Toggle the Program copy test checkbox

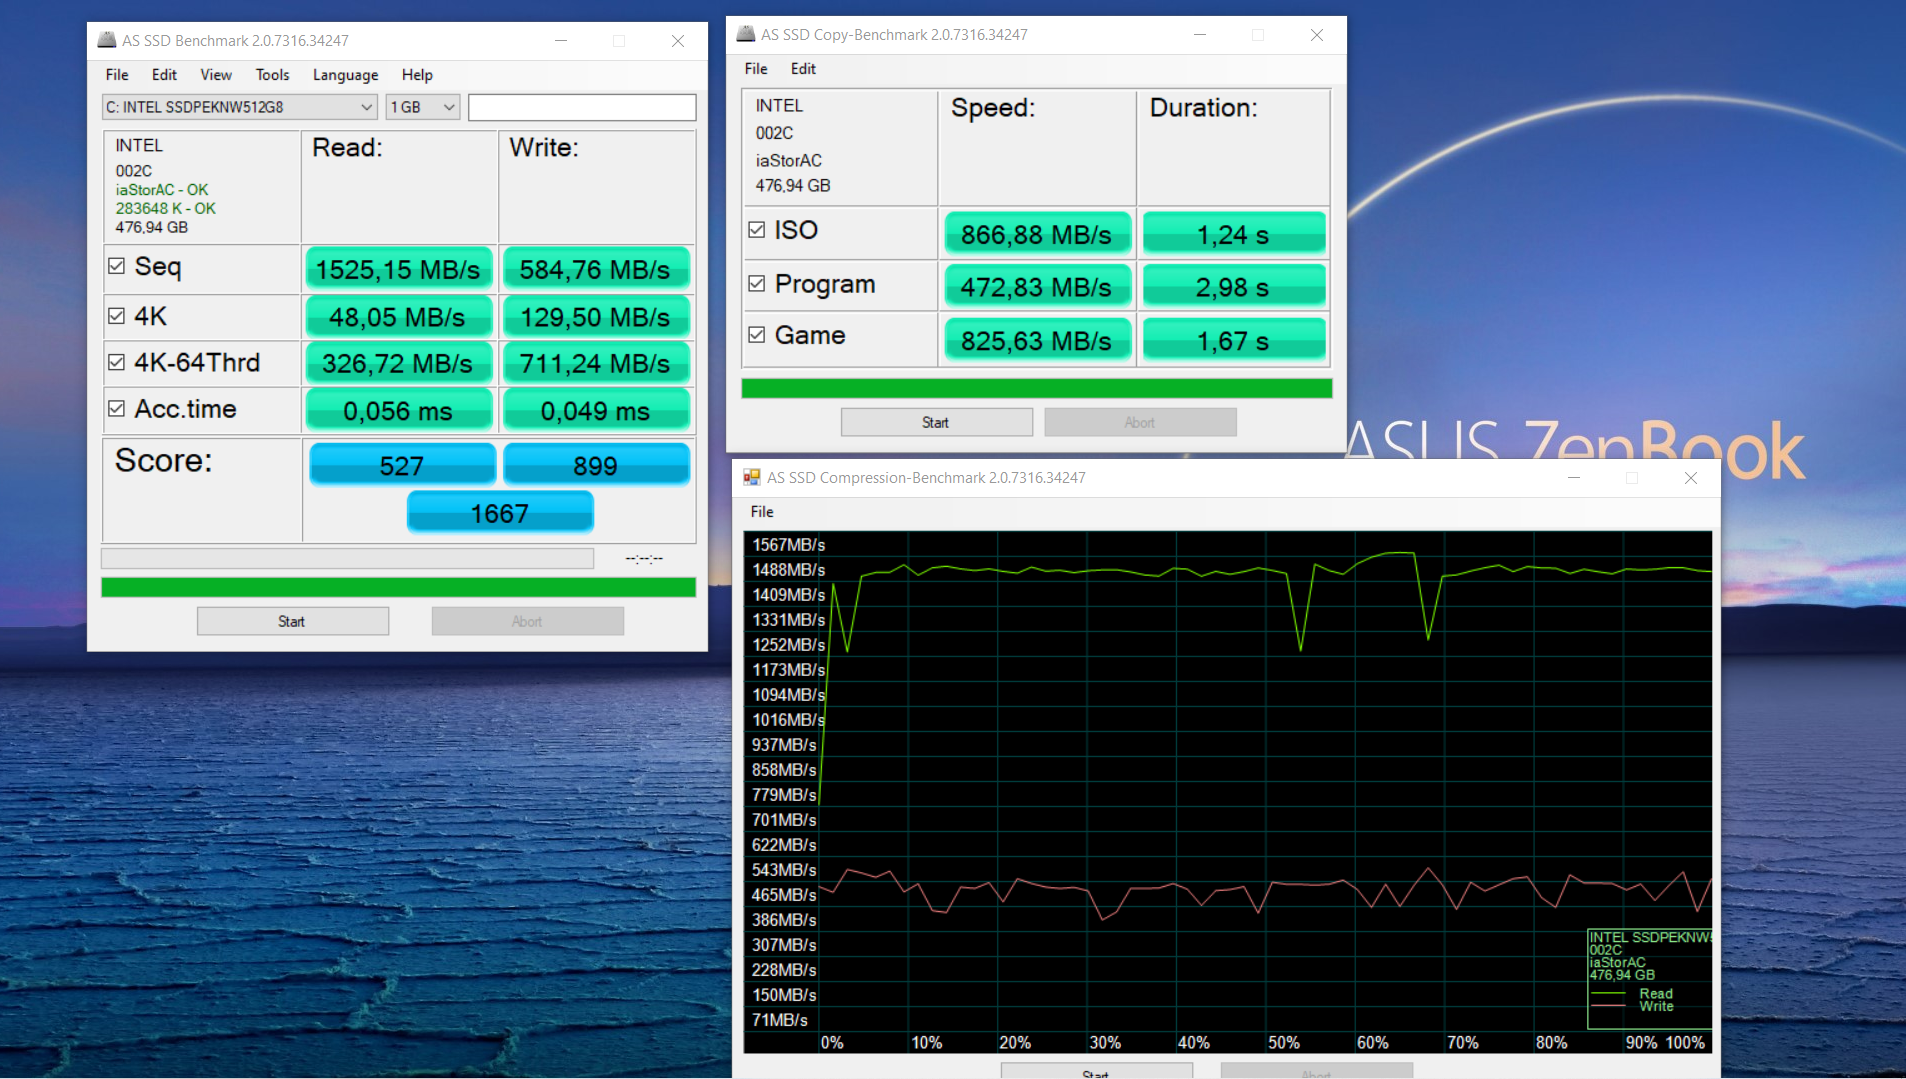click(757, 284)
